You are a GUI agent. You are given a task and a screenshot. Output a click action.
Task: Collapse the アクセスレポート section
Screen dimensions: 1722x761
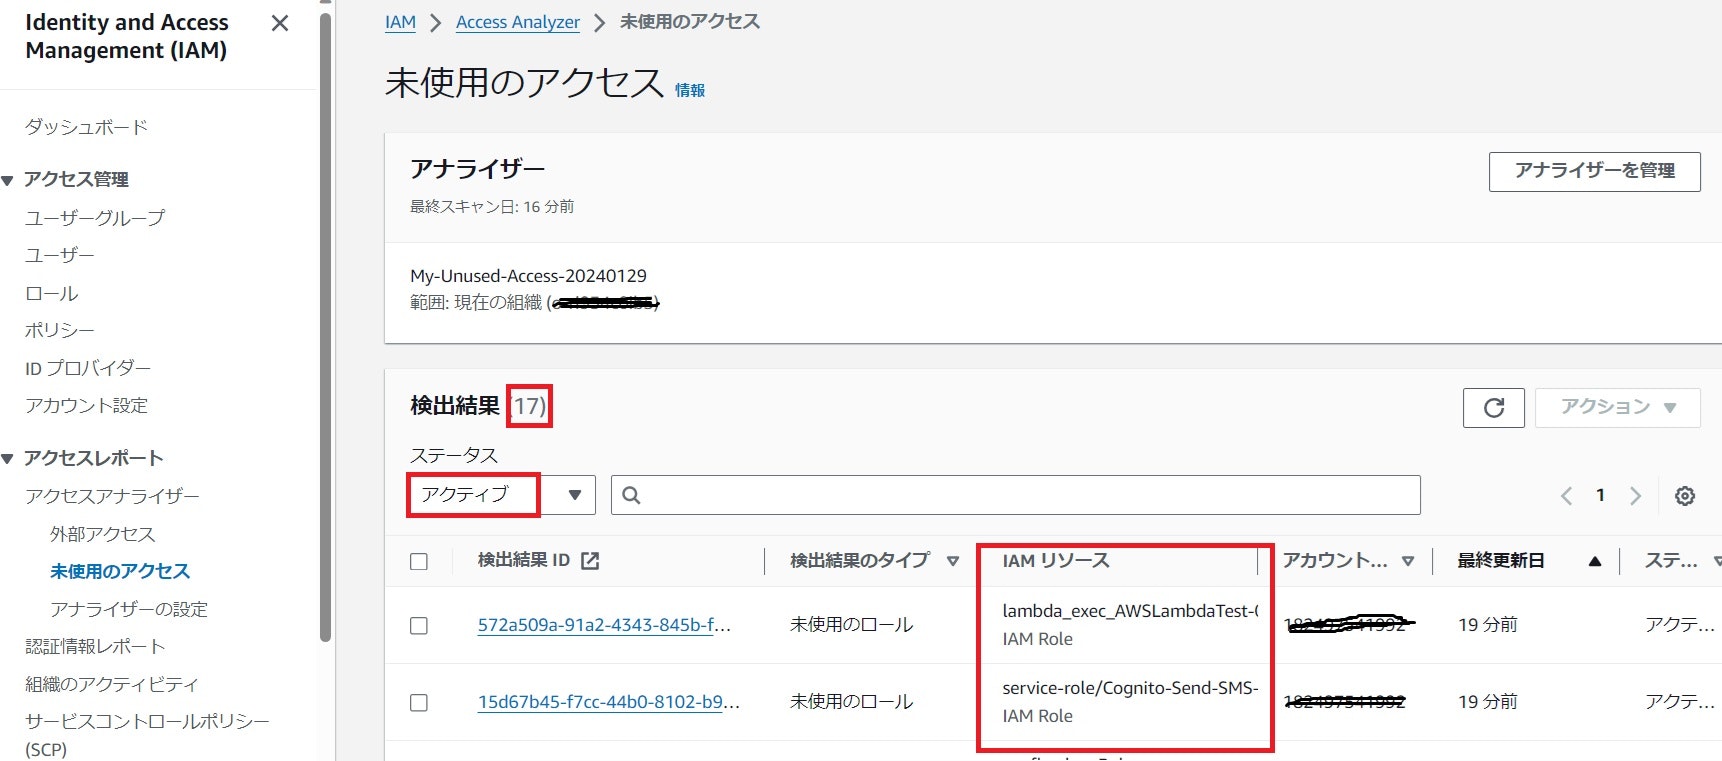tap(8, 459)
